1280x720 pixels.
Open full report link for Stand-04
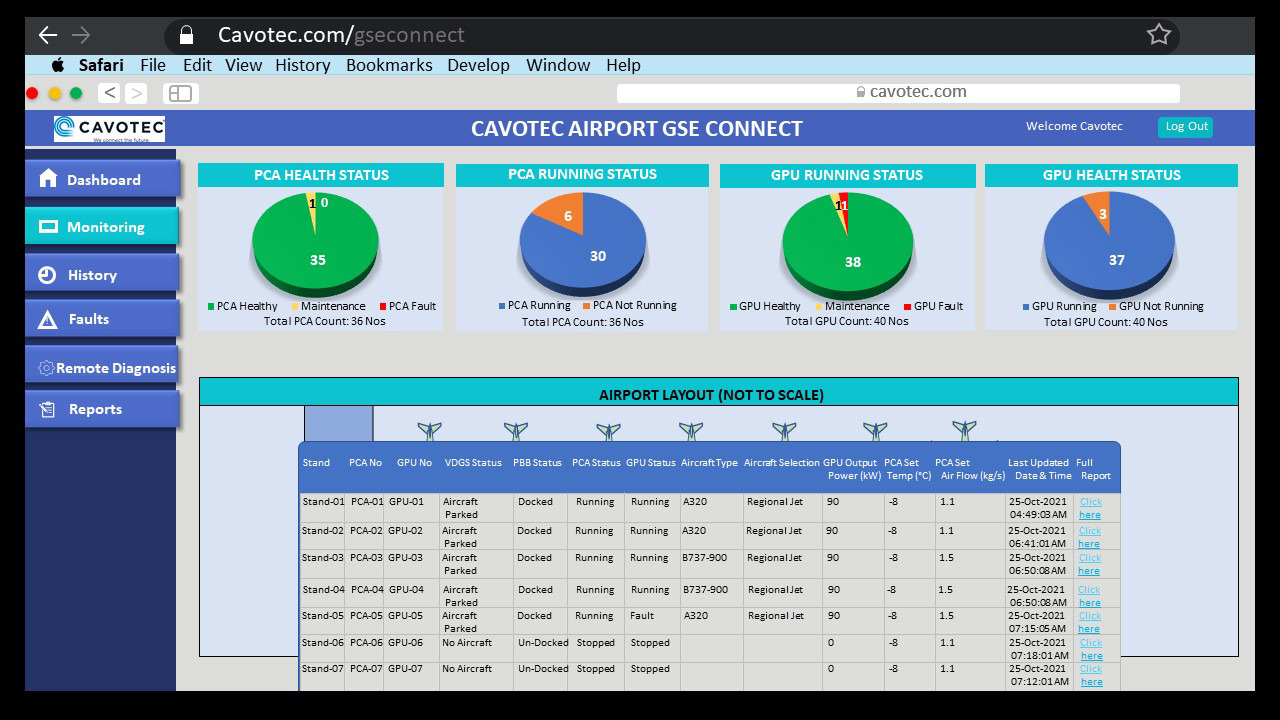coord(1089,596)
